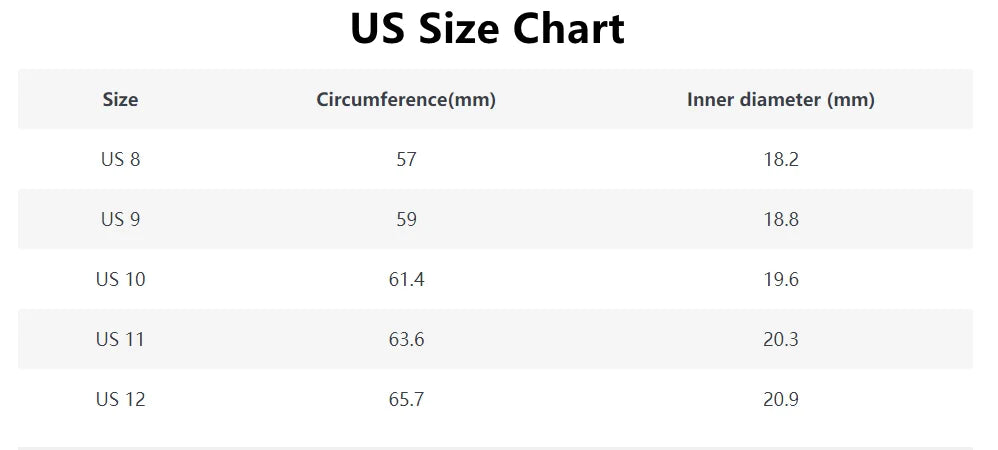Select the US 8 size cell
Viewport: 998px width, 450px height.
120,159
